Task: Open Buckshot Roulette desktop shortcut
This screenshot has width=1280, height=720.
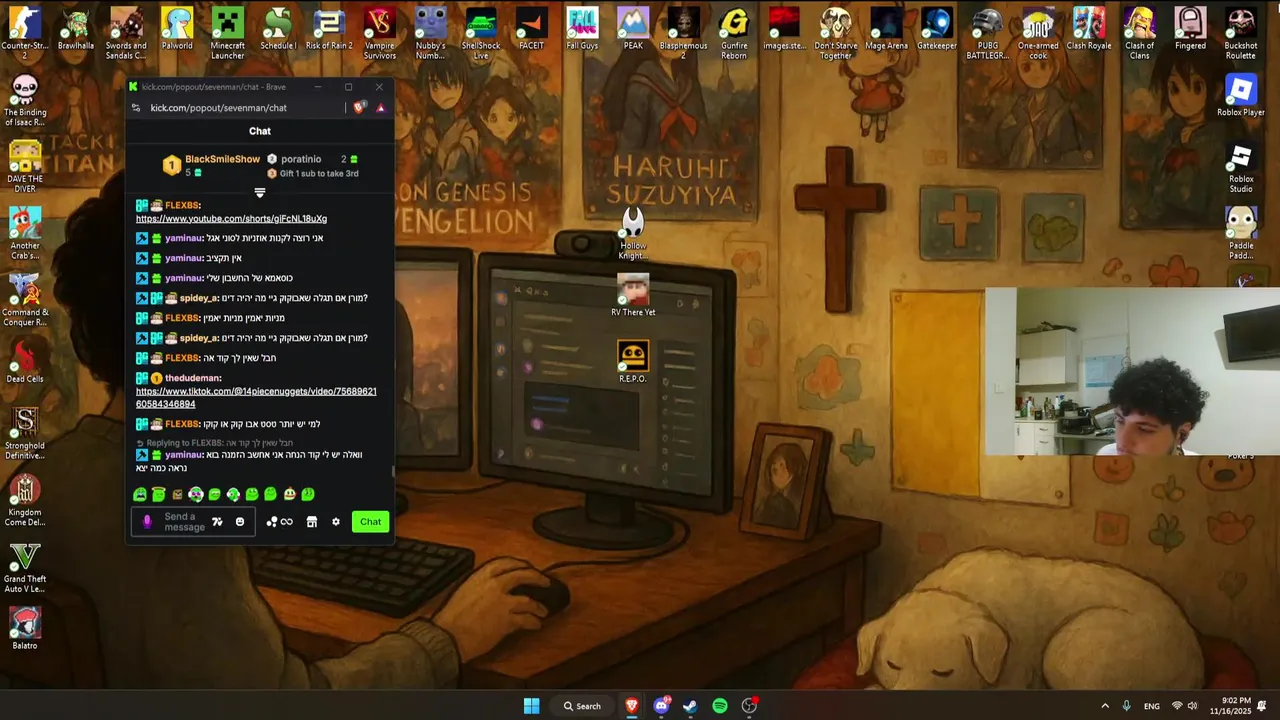Action: coord(1241,32)
